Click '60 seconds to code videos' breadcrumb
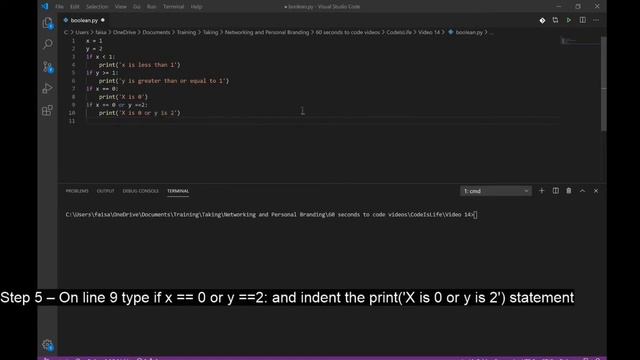 [x=348, y=32]
